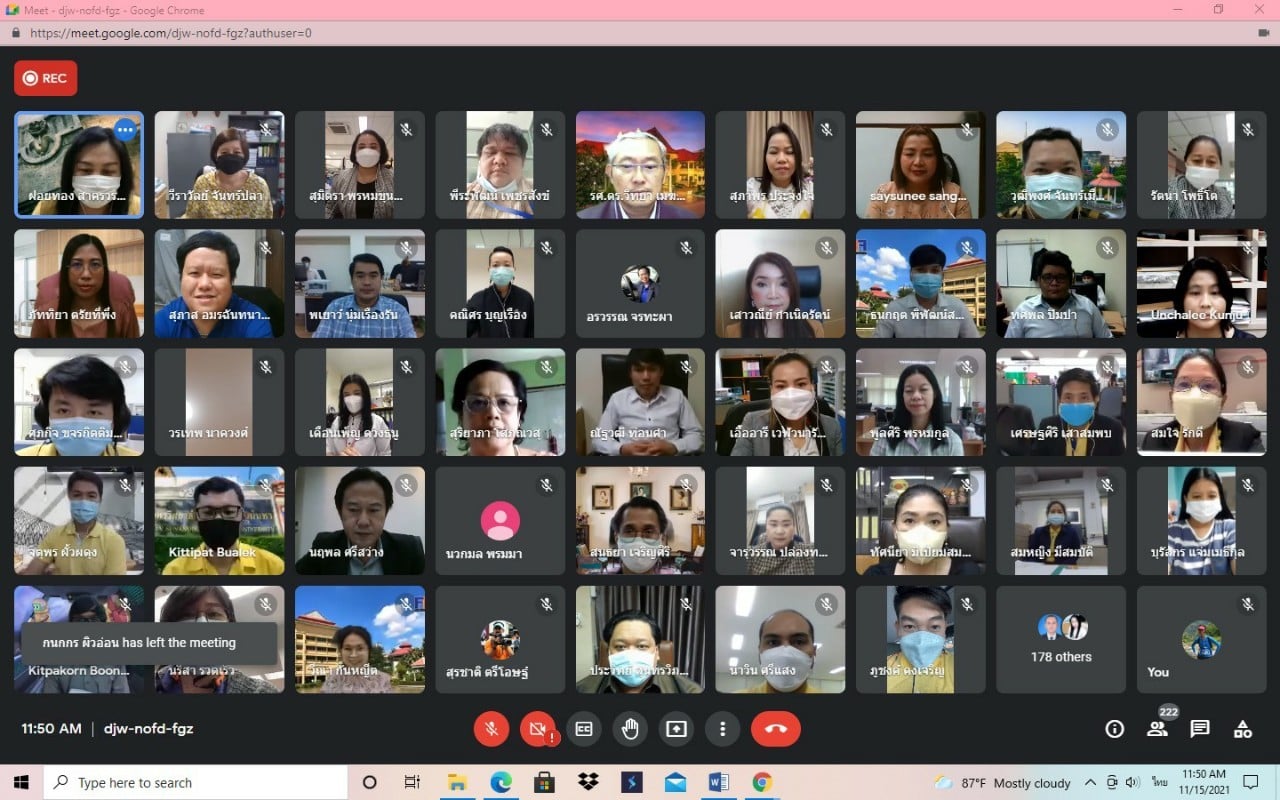Click the Windows taskbar search box
Image resolution: width=1280 pixels, height=800 pixels.
pyautogui.click(x=195, y=782)
